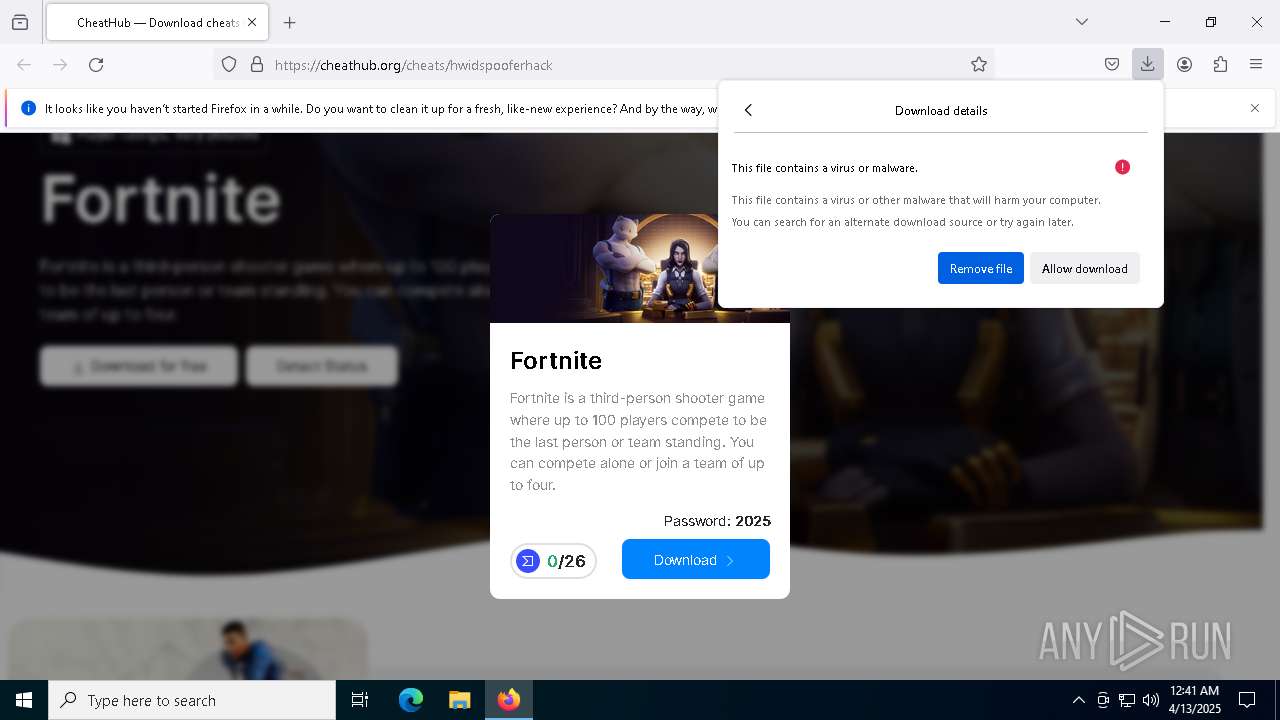The height and width of the screenshot is (720, 1280).
Task: Launch Microsoft Edge from the taskbar
Action: (x=411, y=700)
